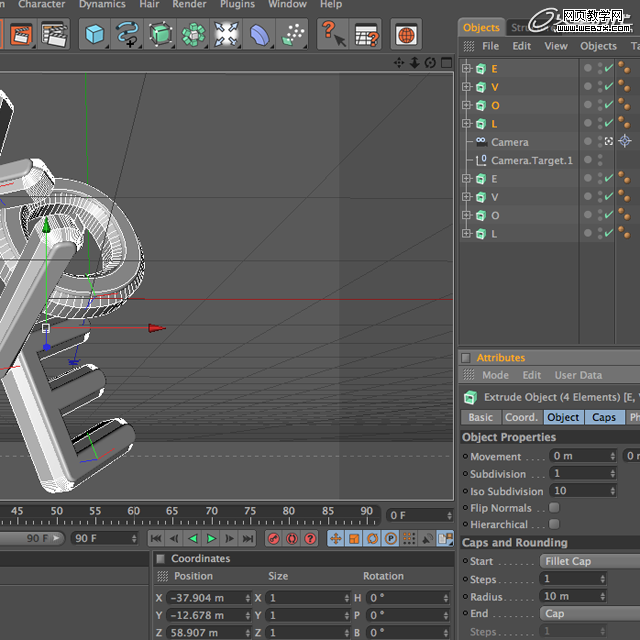Open the particle emitter icon
This screenshot has height=640, width=640.
tap(293, 34)
